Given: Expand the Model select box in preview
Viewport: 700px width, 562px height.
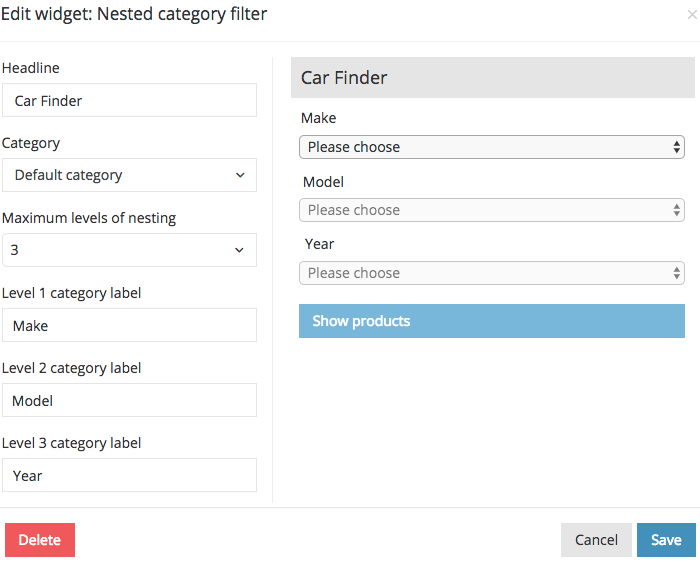Looking at the screenshot, I should pyautogui.click(x=491, y=210).
